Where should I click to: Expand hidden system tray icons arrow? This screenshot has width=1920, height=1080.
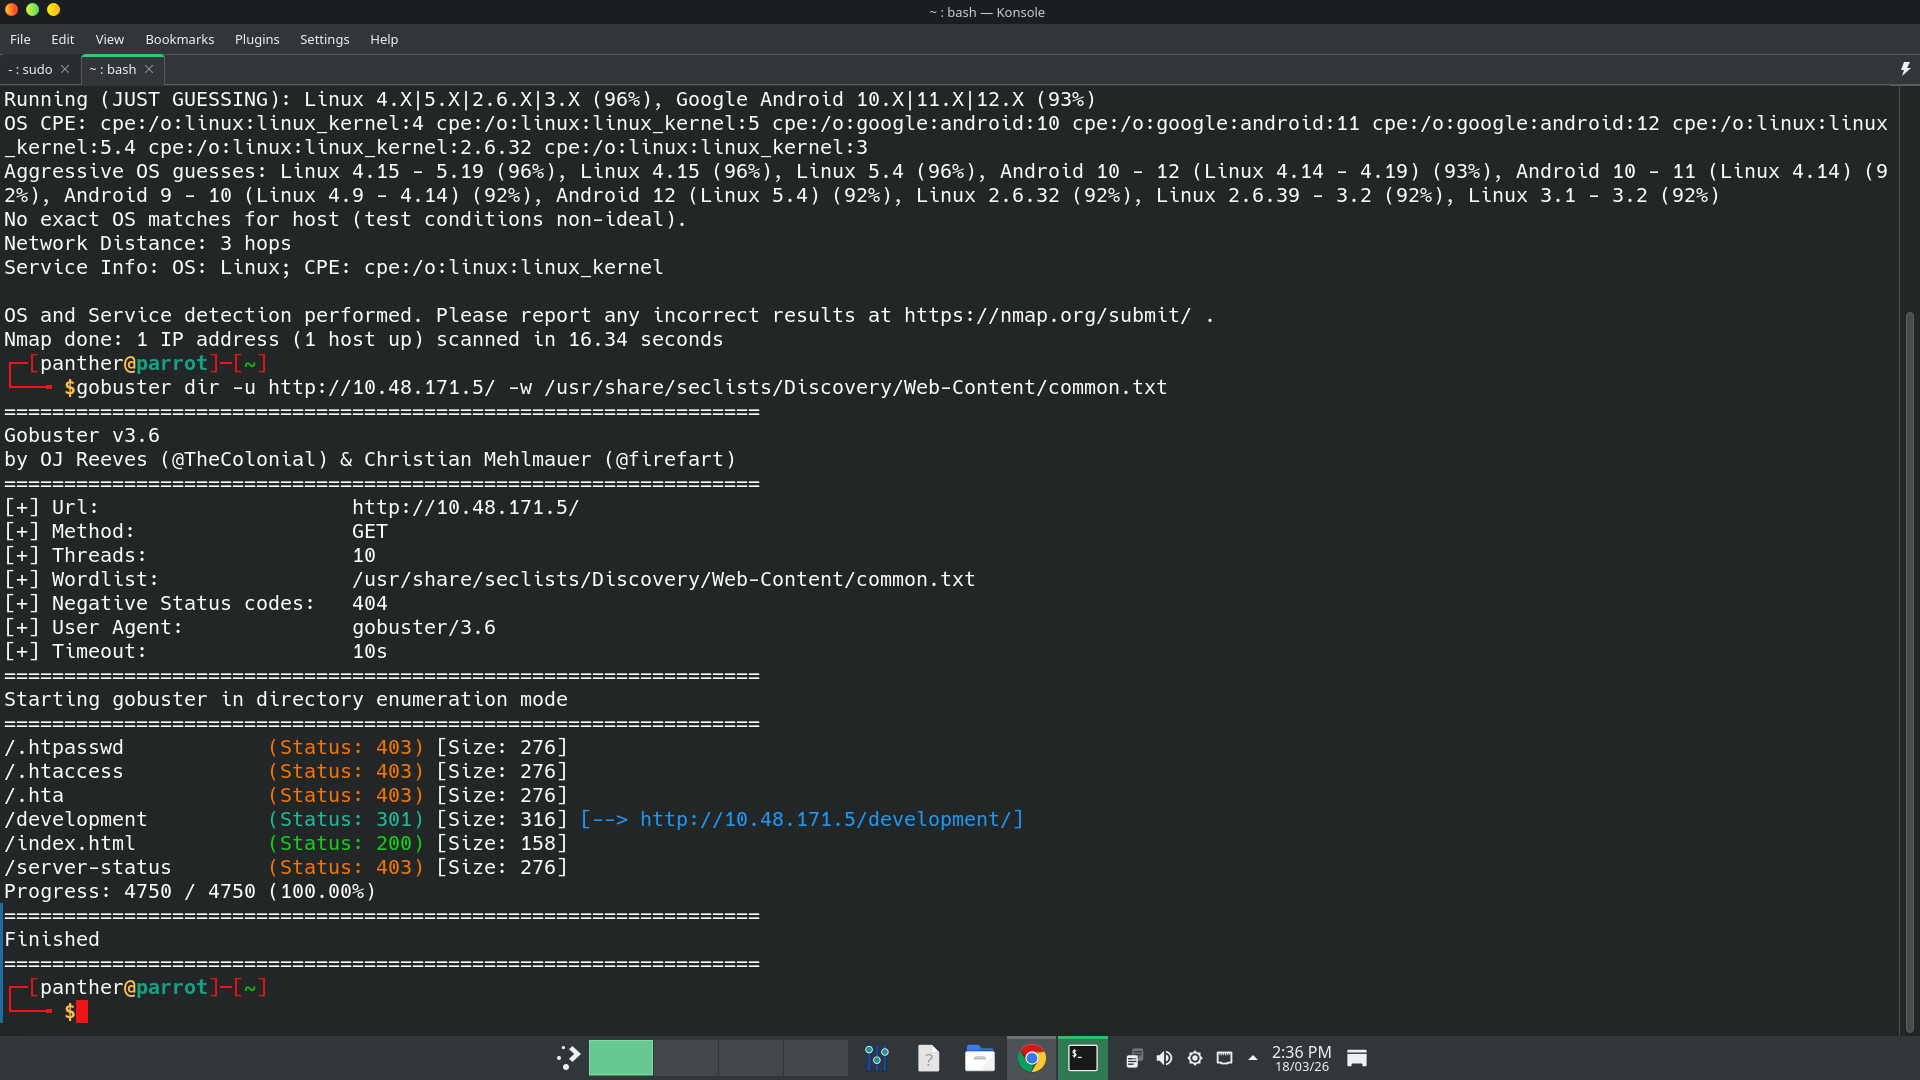[x=1253, y=1058]
